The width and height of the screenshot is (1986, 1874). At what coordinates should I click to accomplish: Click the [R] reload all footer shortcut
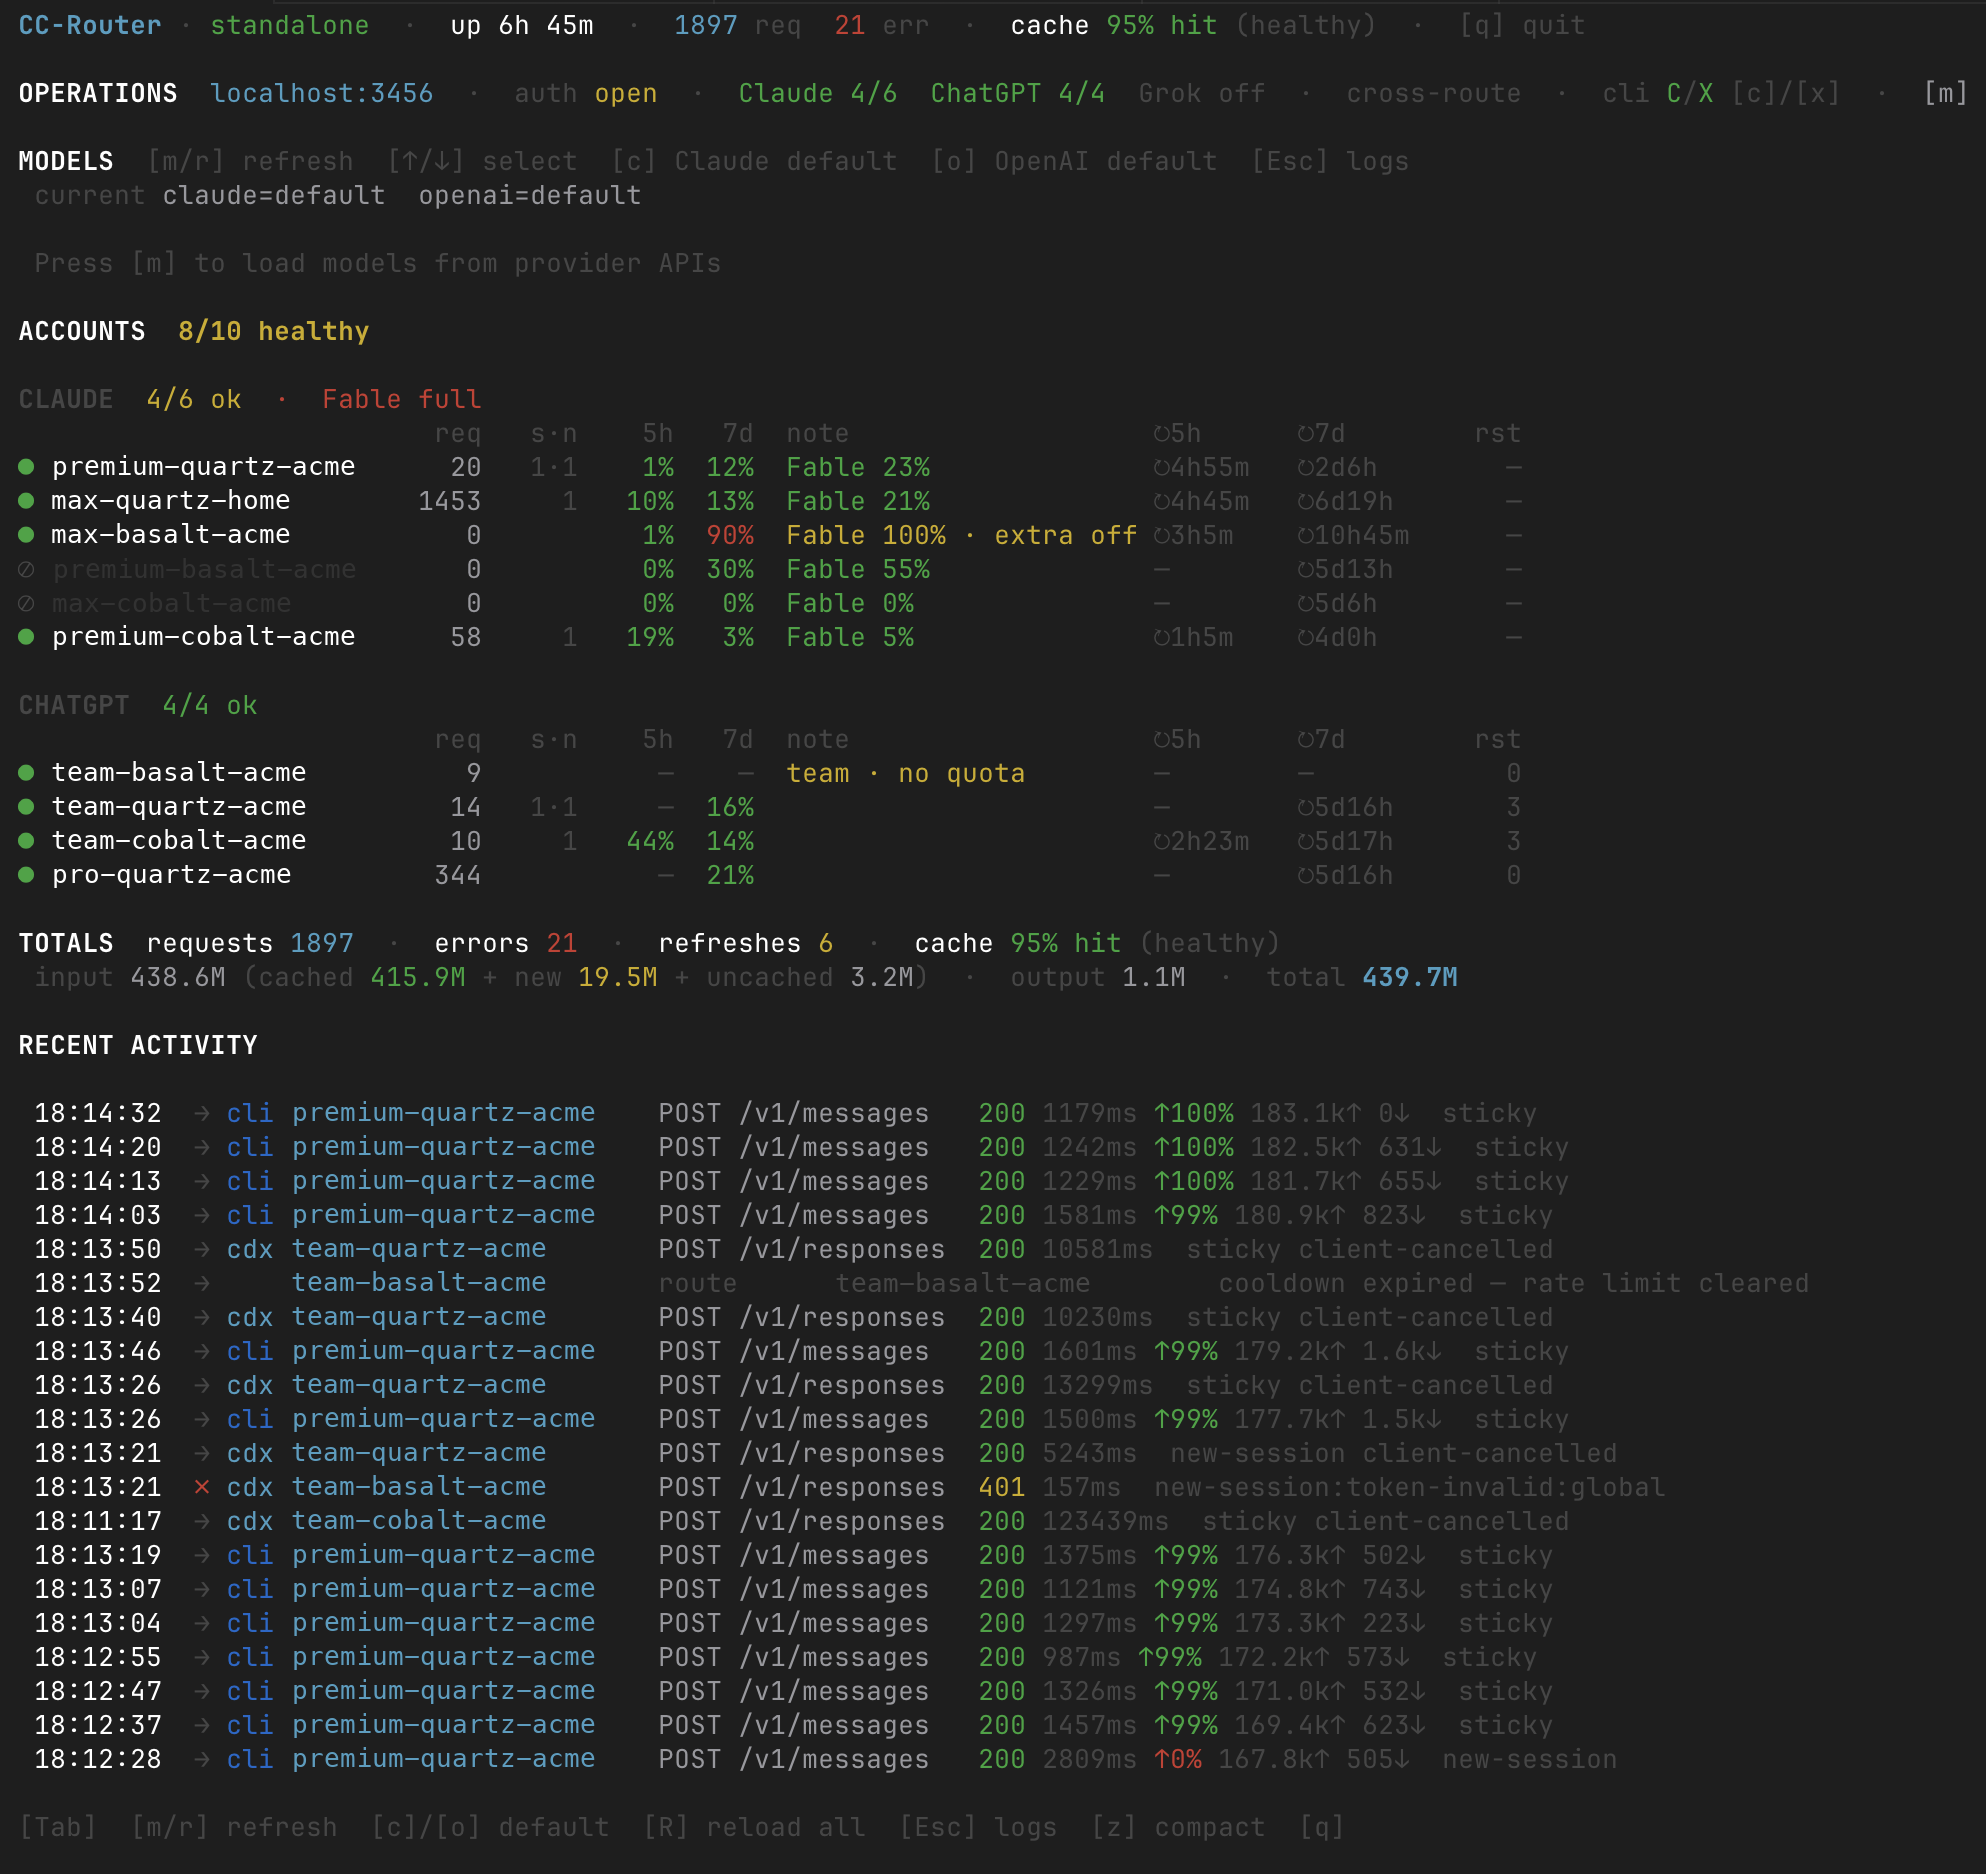[755, 1827]
